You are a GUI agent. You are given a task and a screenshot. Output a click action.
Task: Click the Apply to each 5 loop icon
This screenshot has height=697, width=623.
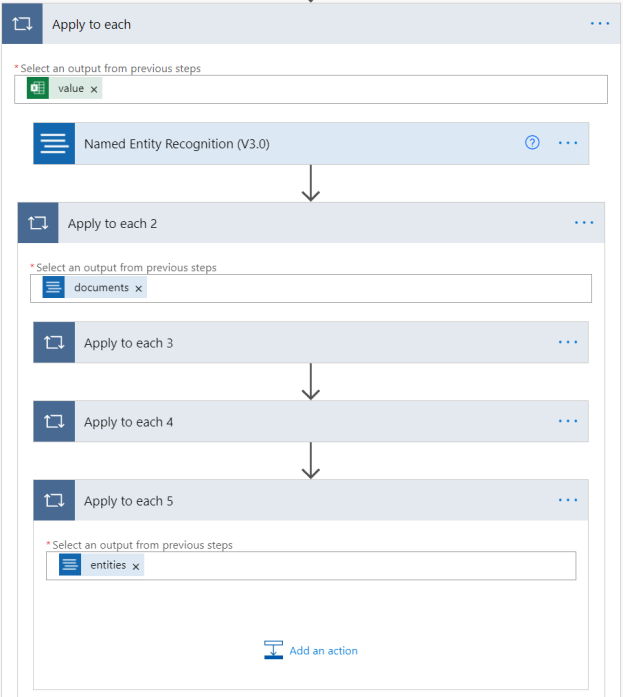(54, 500)
